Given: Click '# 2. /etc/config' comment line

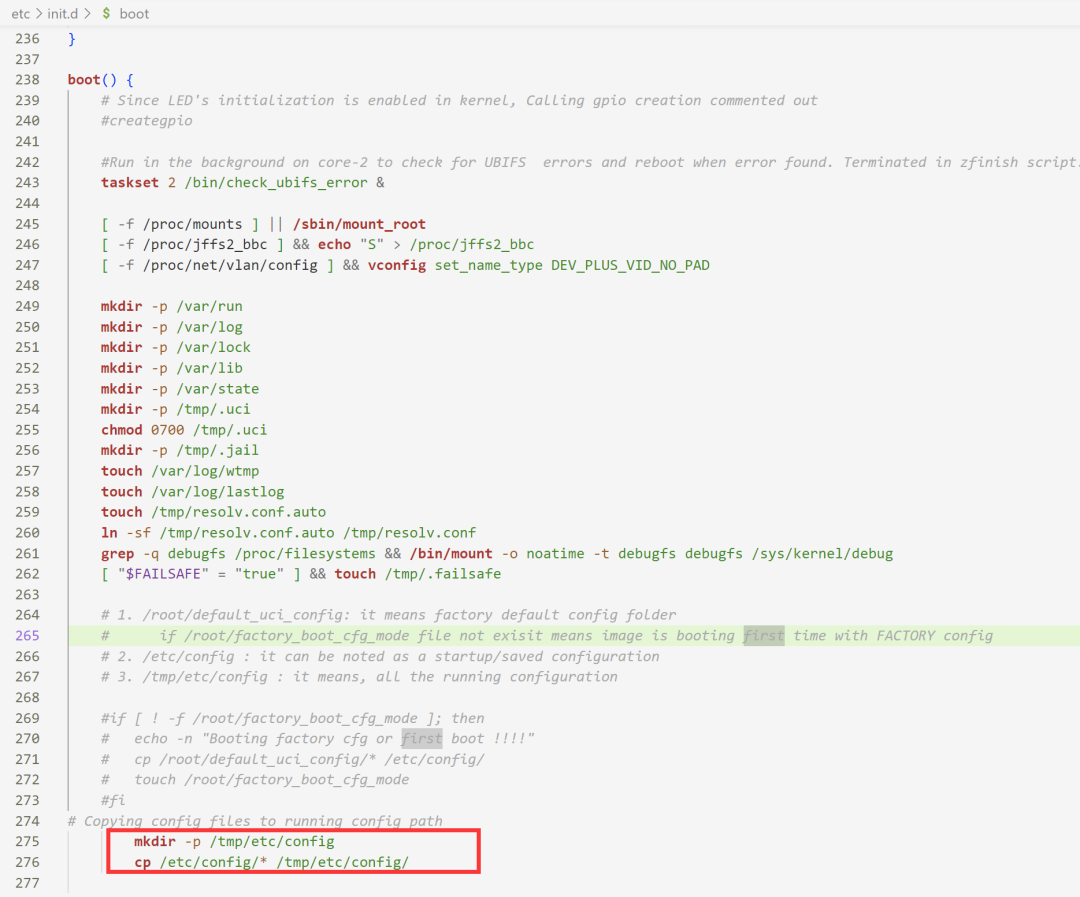Looking at the screenshot, I should tap(380, 657).
